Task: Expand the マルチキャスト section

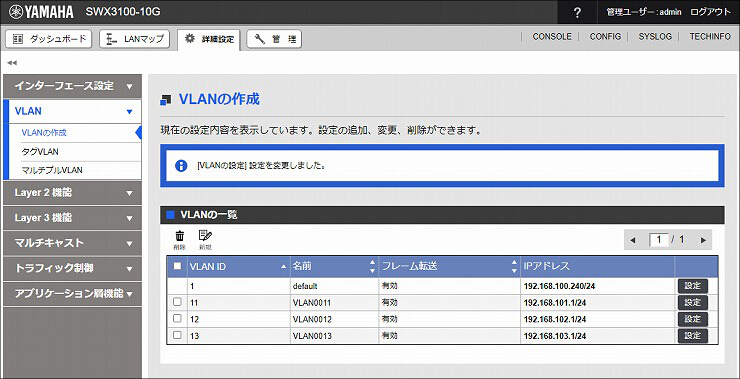Action: [72, 243]
